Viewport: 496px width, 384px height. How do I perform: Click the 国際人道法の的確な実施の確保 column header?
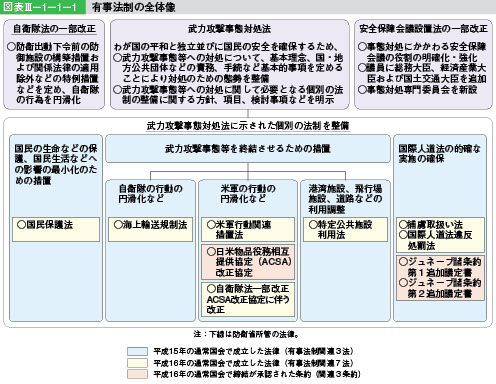point(439,154)
